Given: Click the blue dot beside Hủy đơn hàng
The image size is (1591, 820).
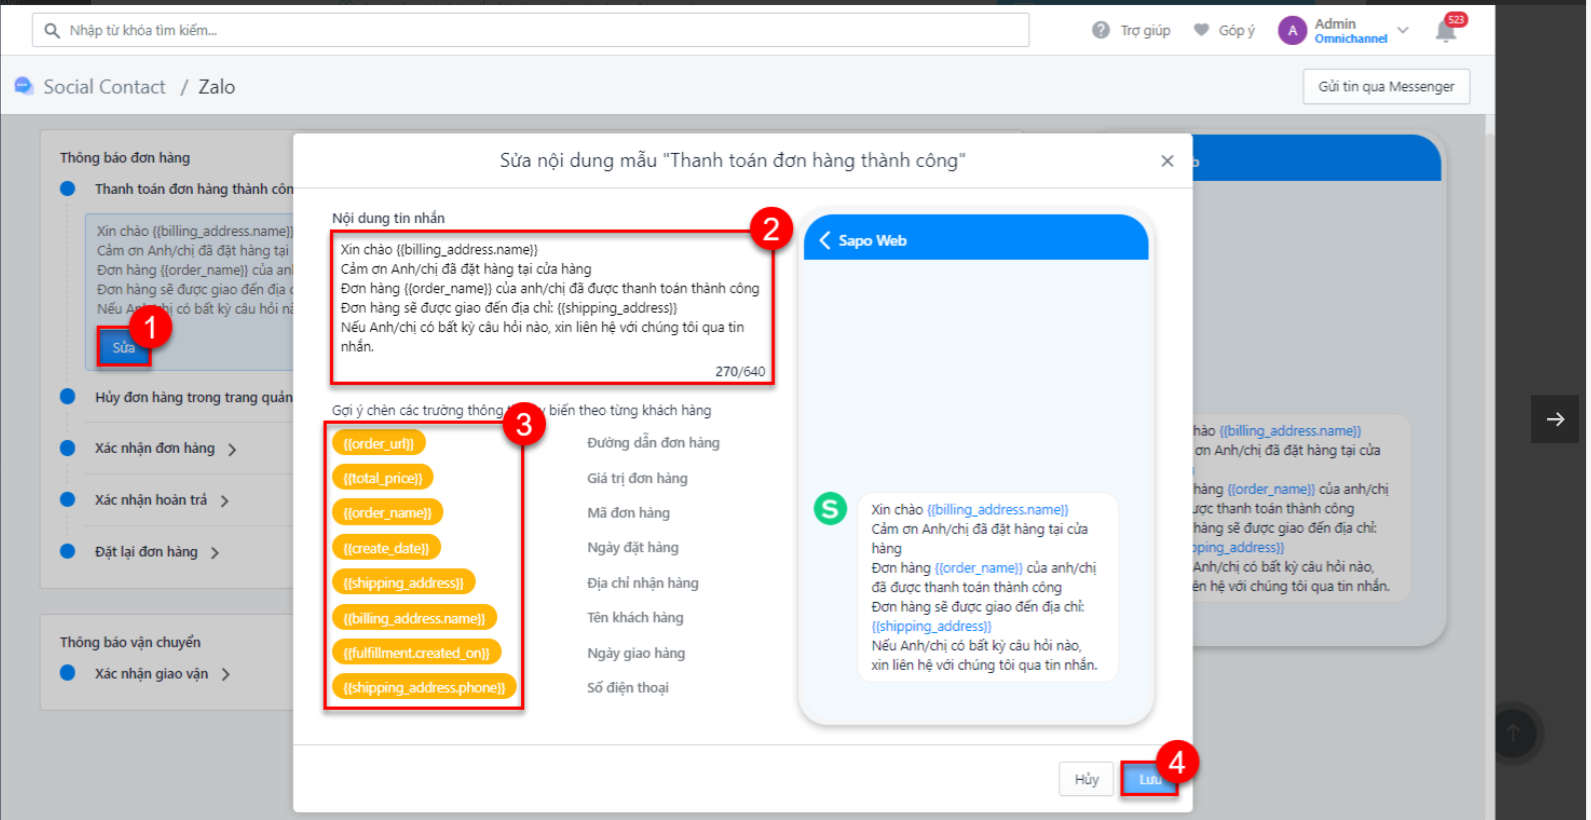Looking at the screenshot, I should point(68,396).
